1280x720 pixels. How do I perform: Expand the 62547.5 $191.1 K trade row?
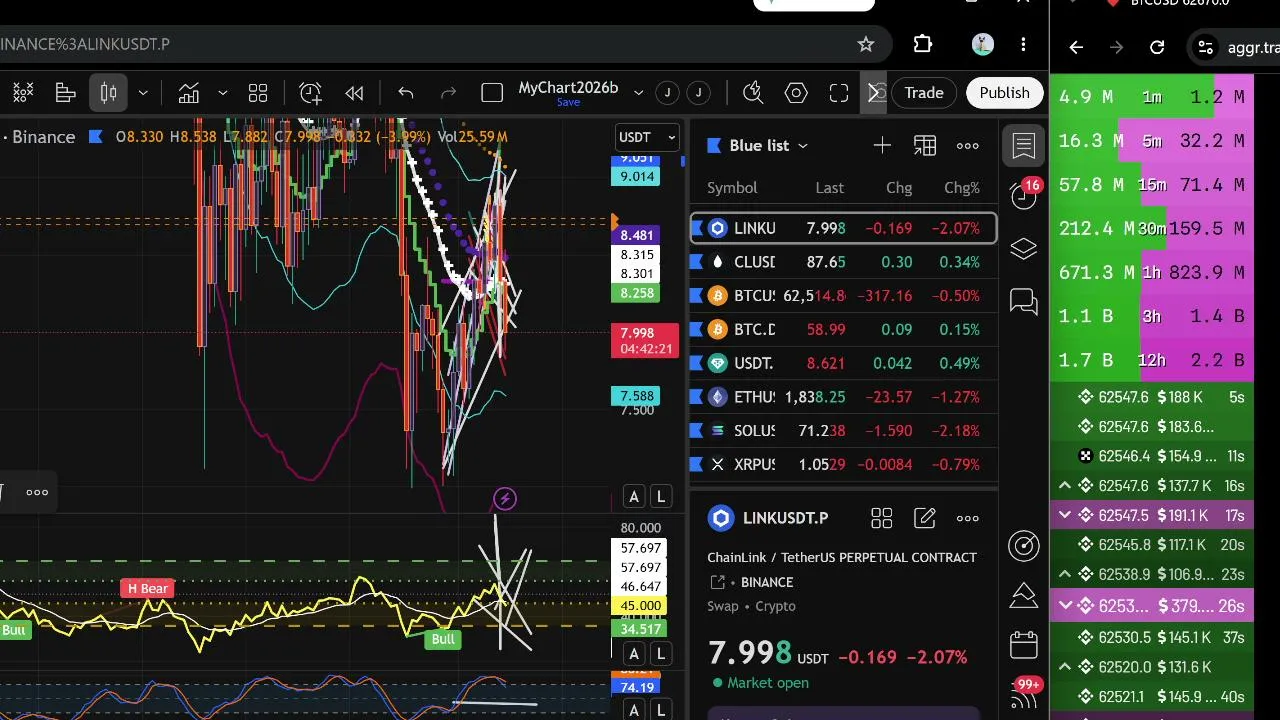click(1065, 516)
